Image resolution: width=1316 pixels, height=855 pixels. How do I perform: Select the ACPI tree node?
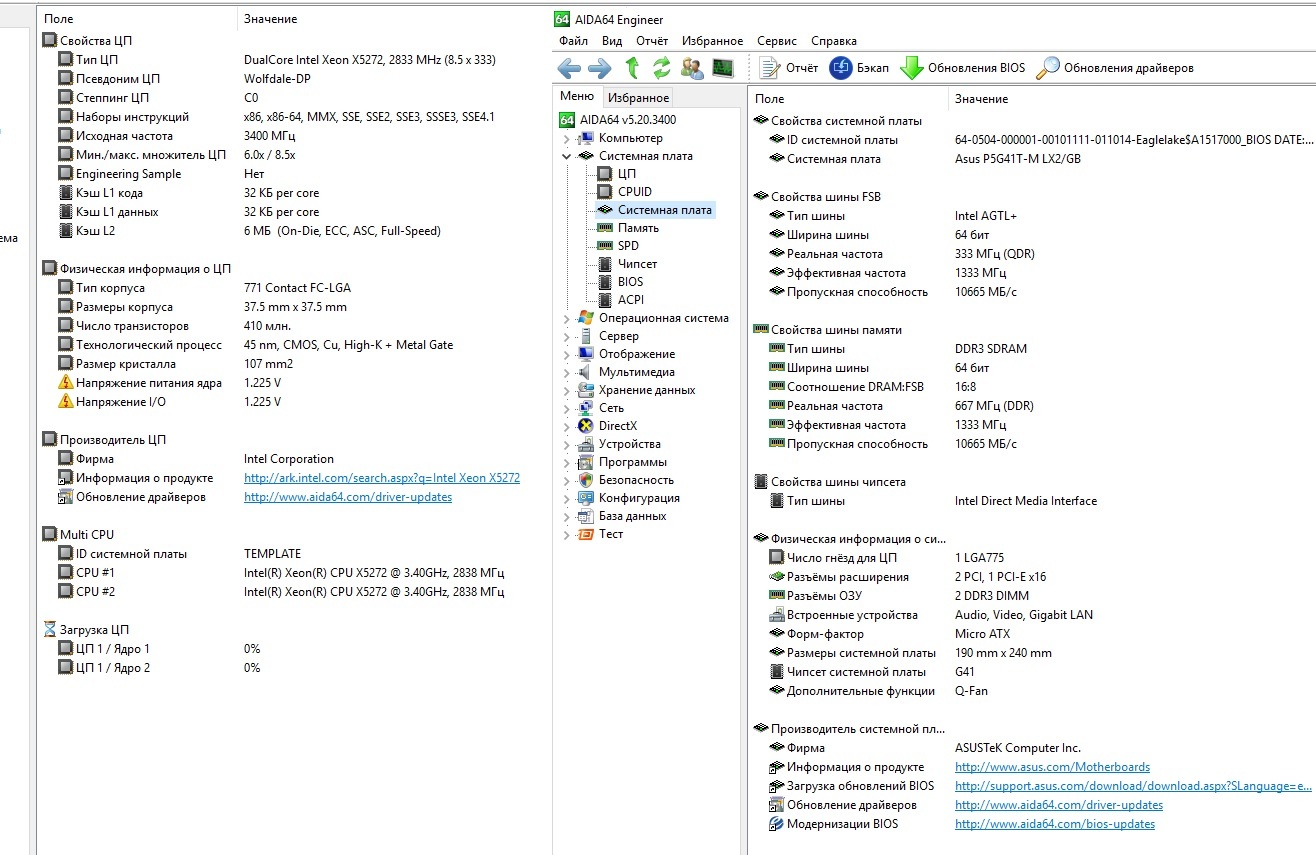point(630,300)
